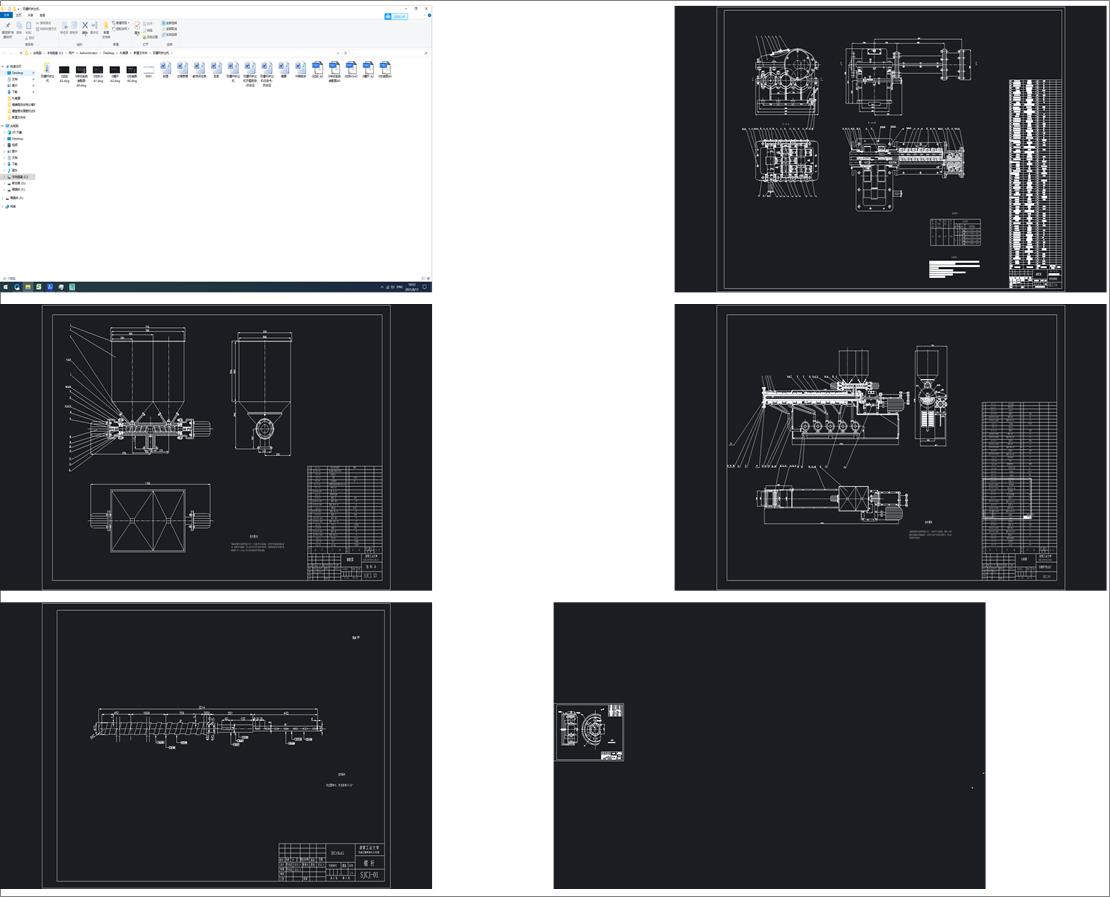This screenshot has width=1110, height=897.
Task: Click the Copy icon in Explorer ribbon
Action: pos(19,27)
